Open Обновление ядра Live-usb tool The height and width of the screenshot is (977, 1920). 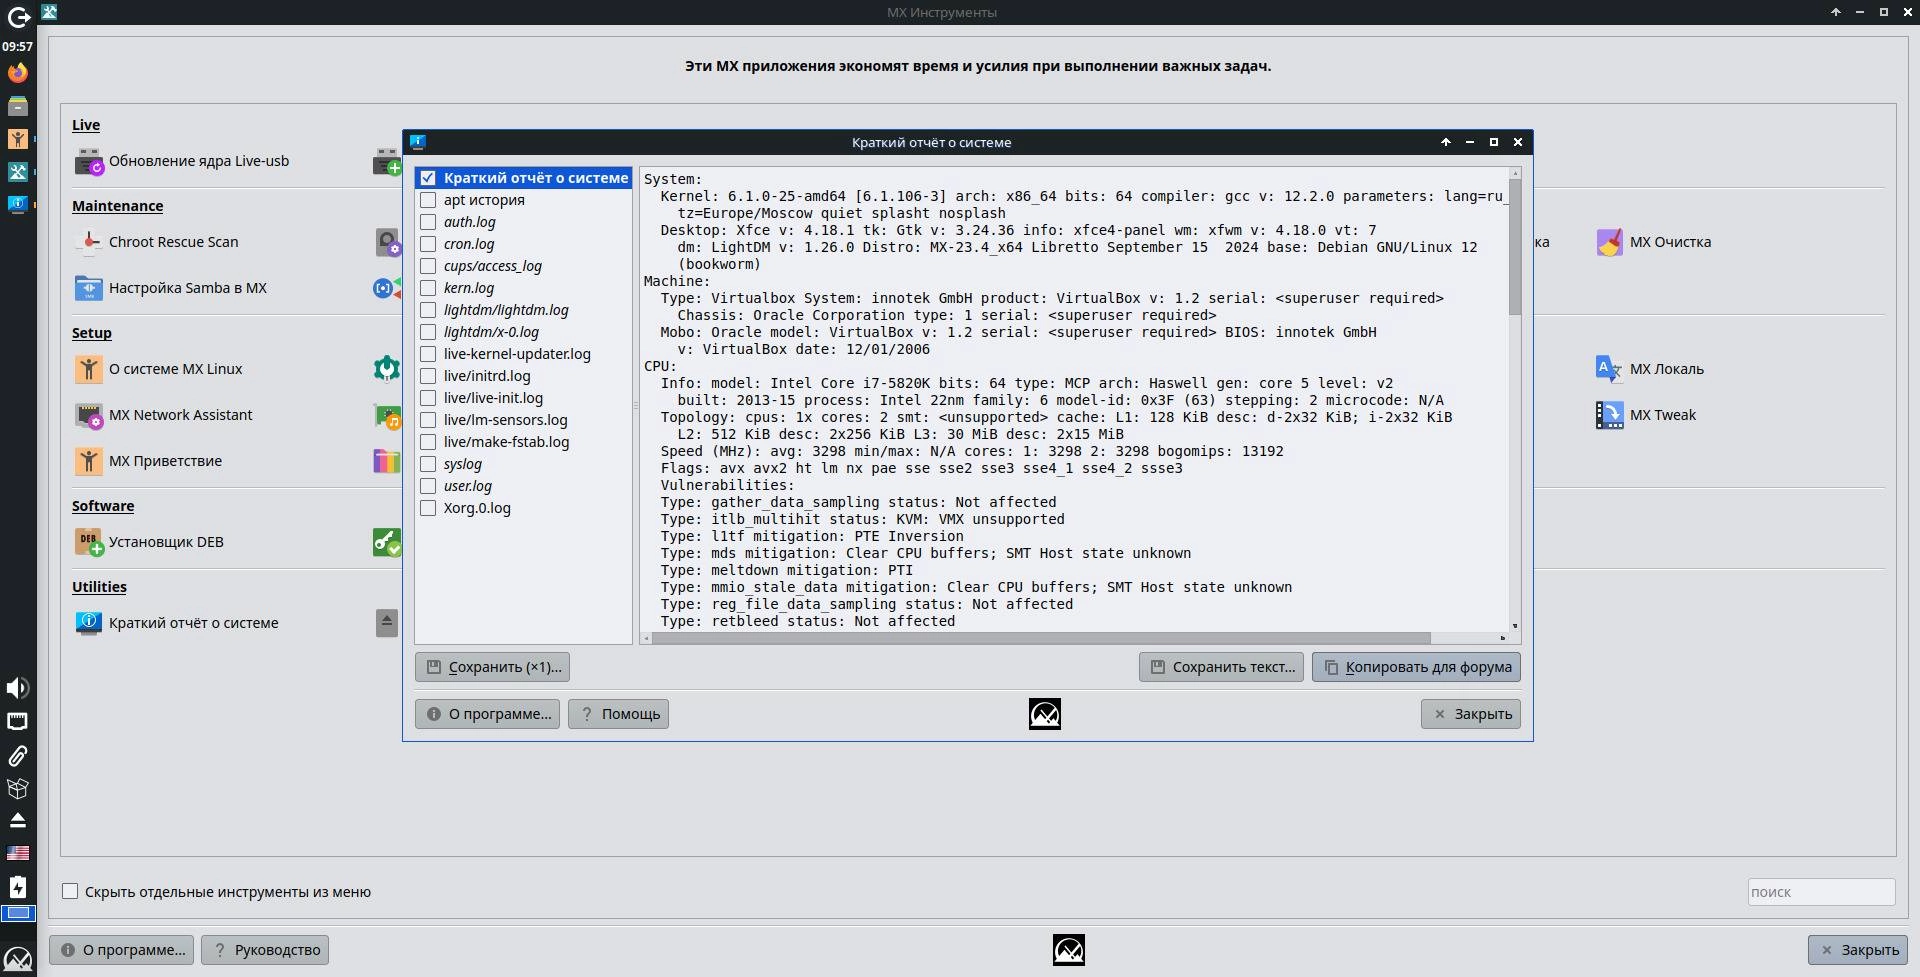pos(182,161)
